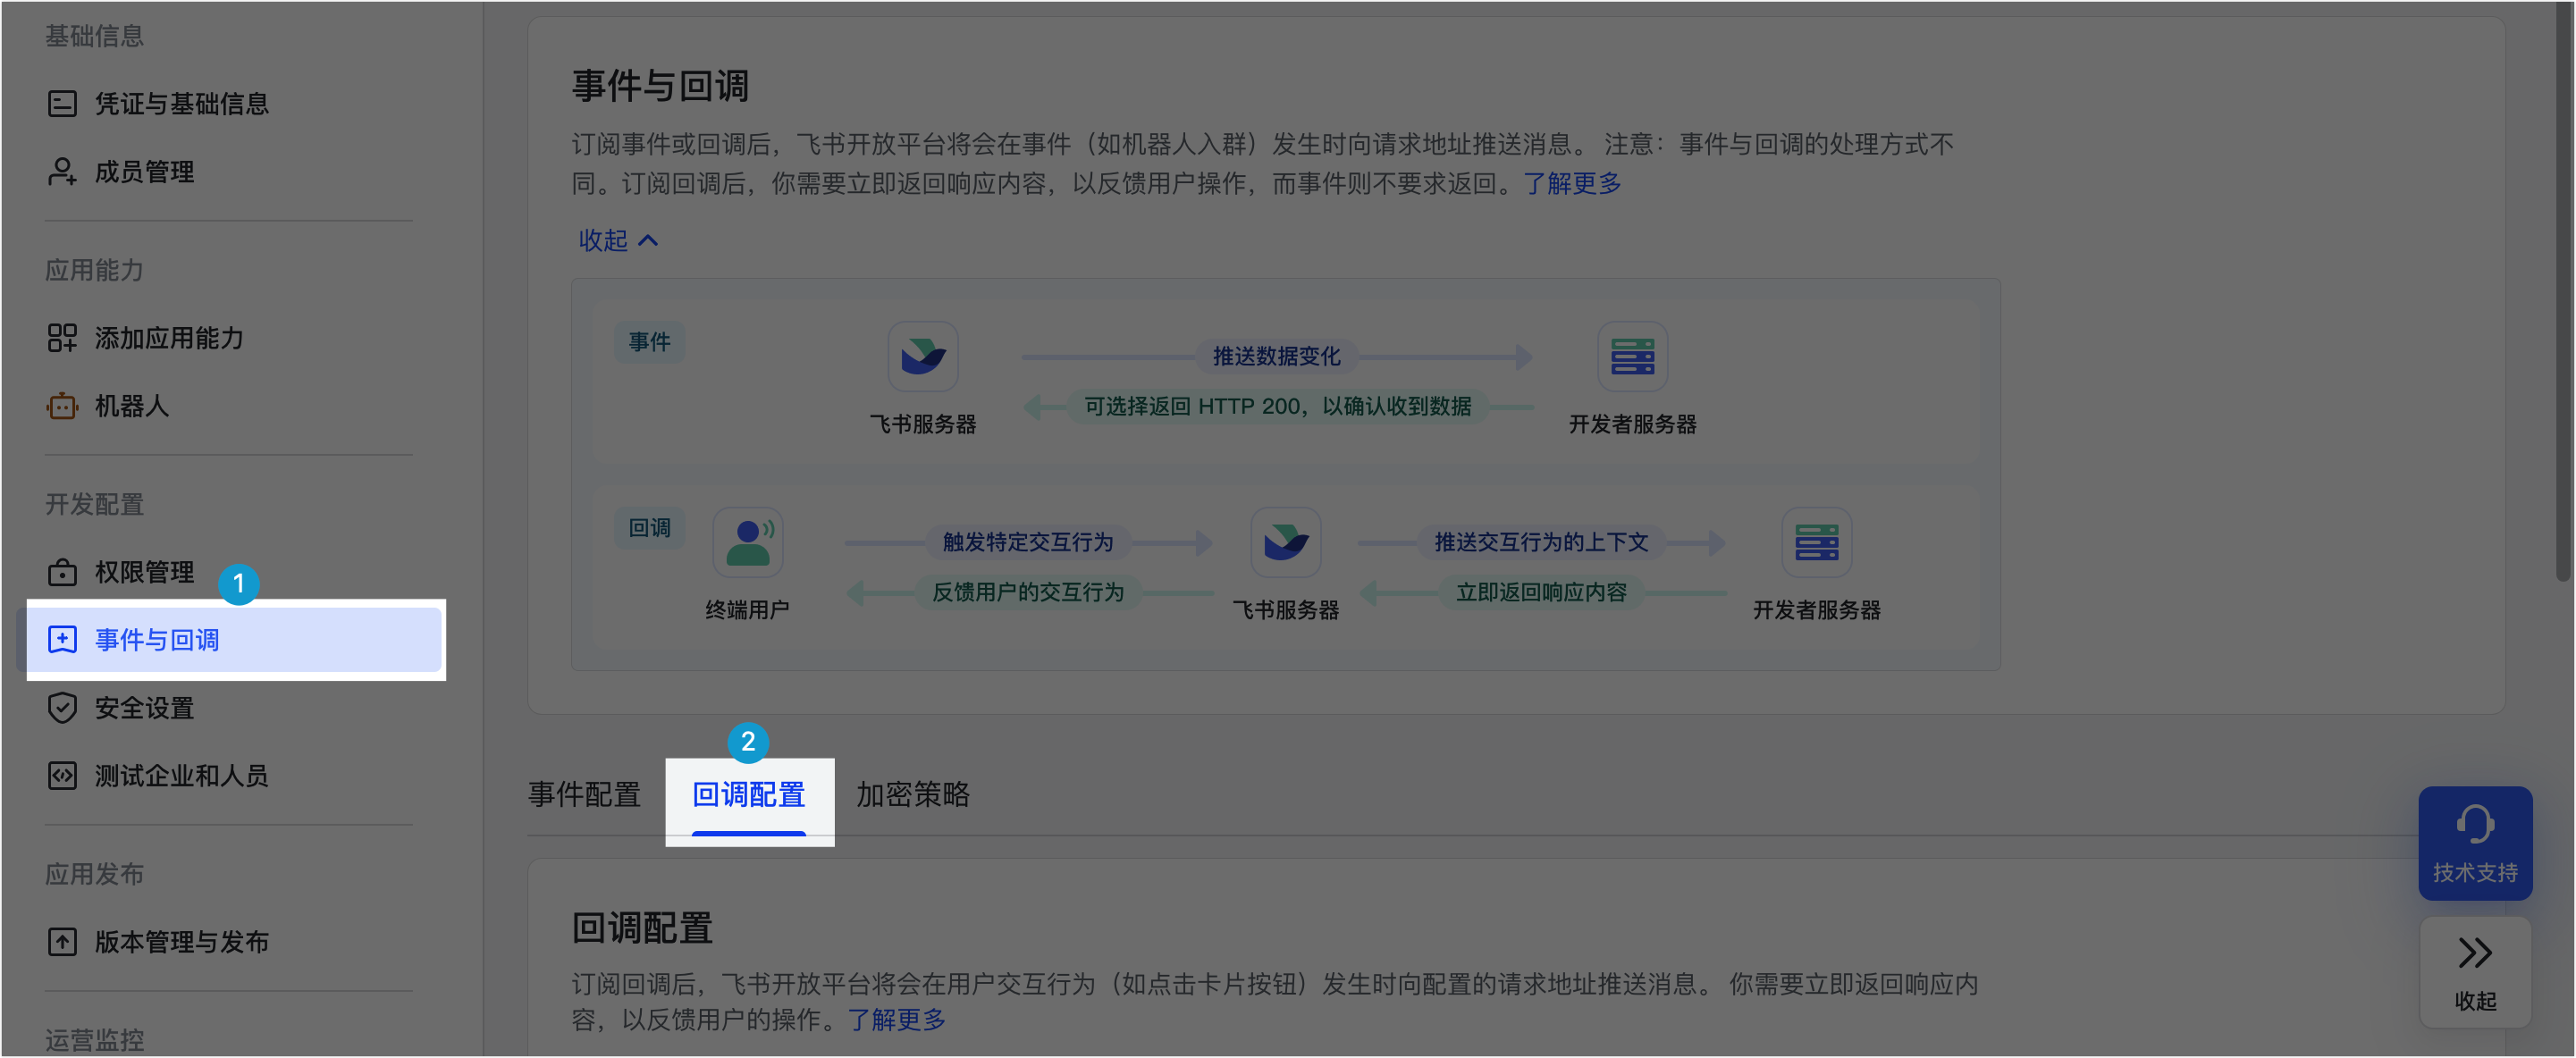
Task: Collapse the floating panel with double-arrow 收起
Action: click(2474, 970)
